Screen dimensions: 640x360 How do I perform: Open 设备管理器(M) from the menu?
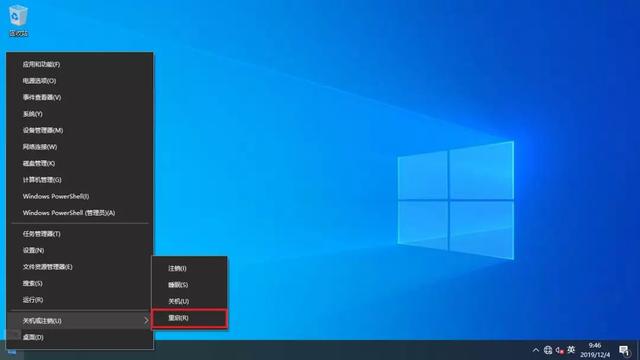[x=80, y=130]
